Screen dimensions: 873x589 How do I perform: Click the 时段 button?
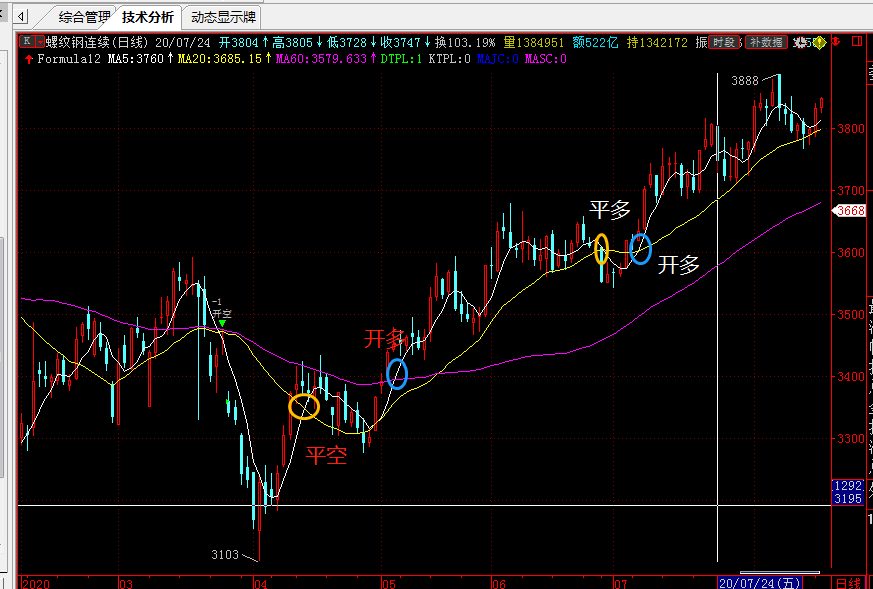(725, 42)
